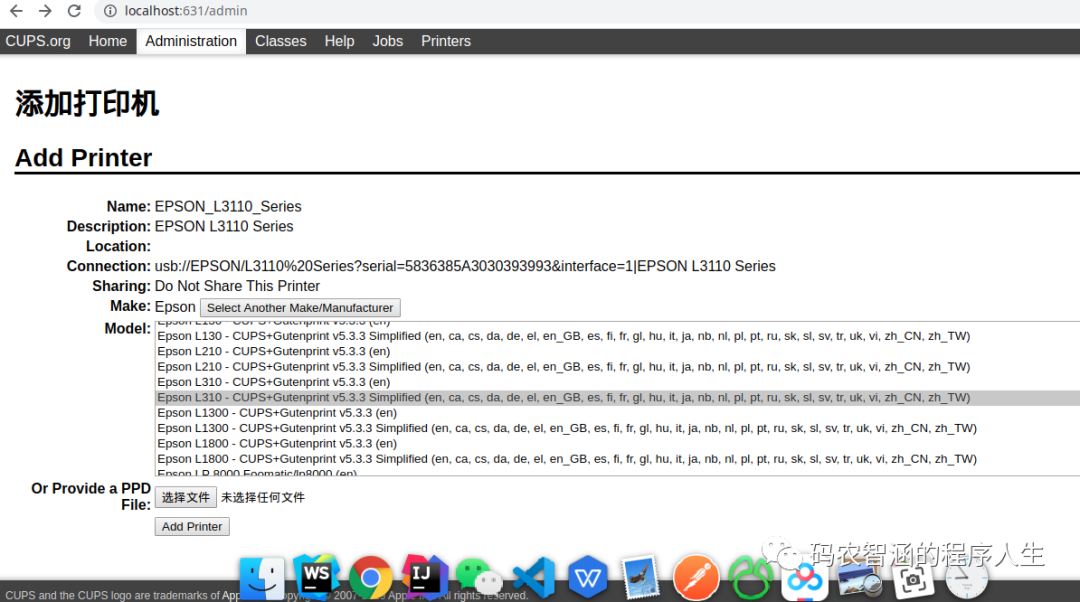1080x602 pixels.
Task: Open WeChat from the dock
Action: click(479, 577)
